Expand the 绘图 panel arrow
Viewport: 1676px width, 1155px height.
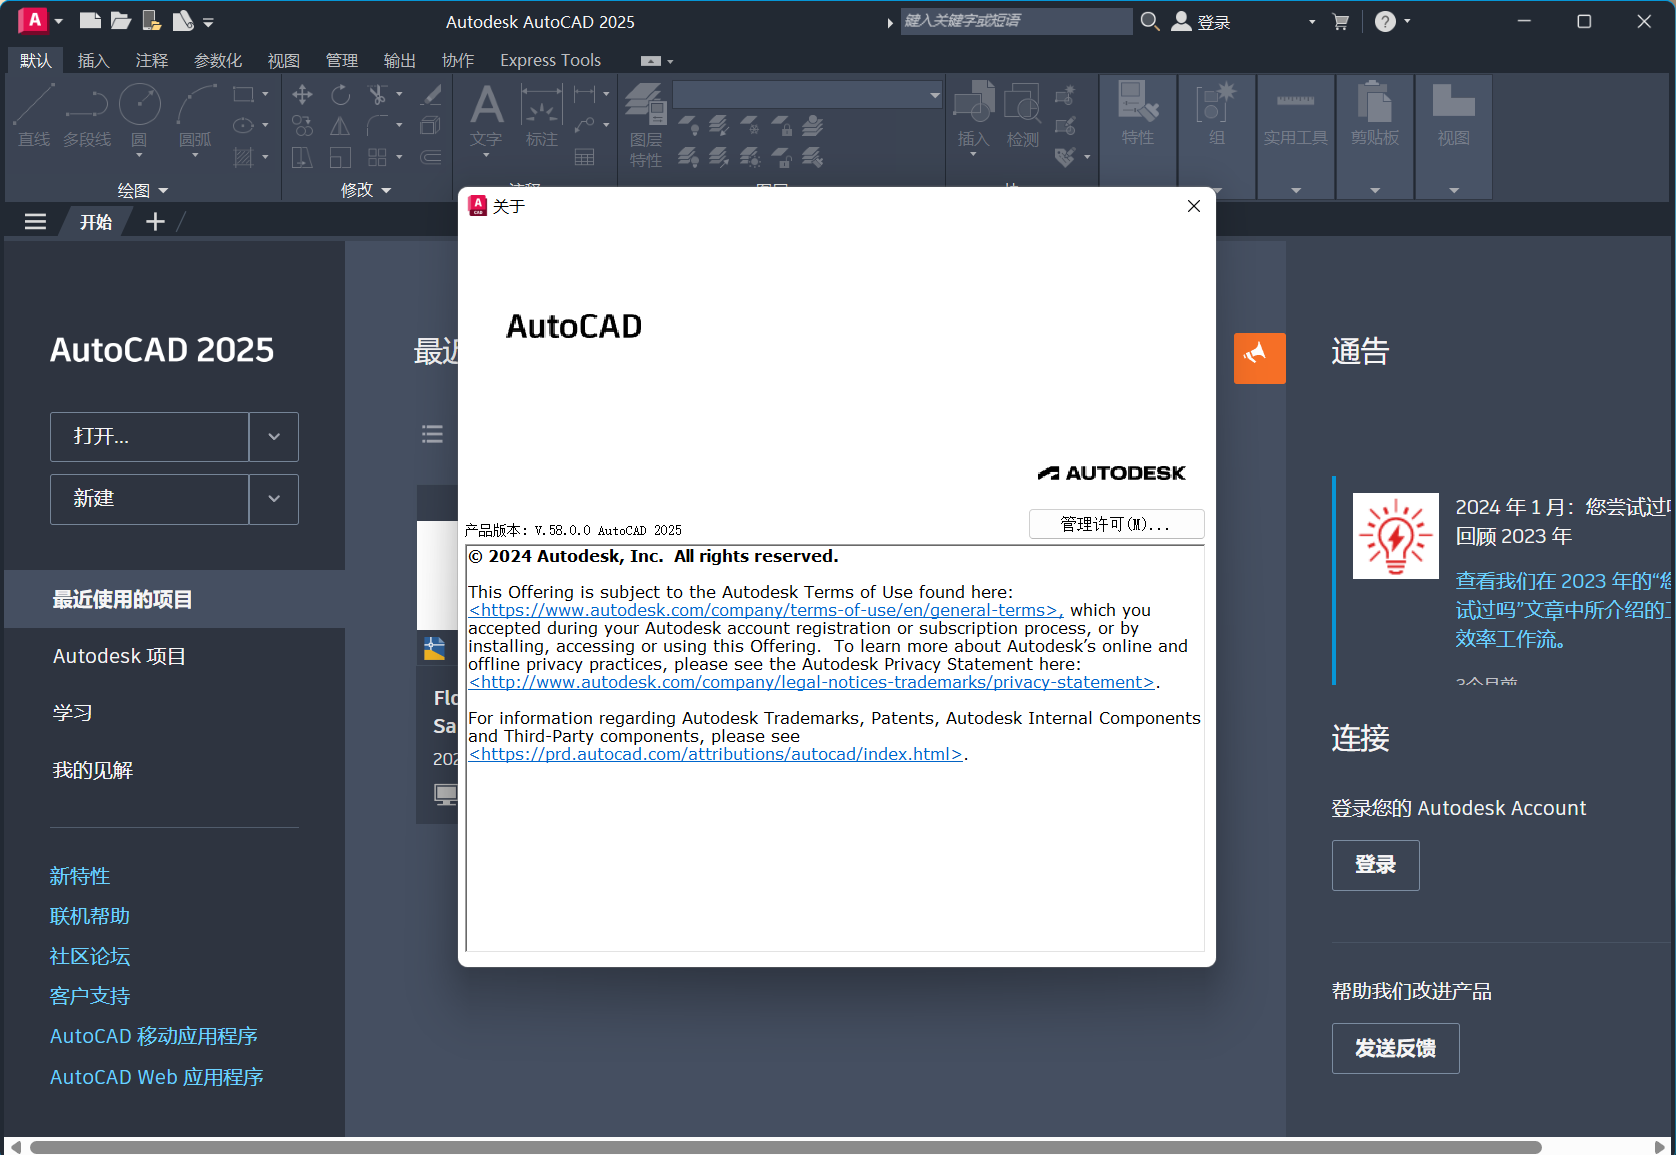pos(163,190)
